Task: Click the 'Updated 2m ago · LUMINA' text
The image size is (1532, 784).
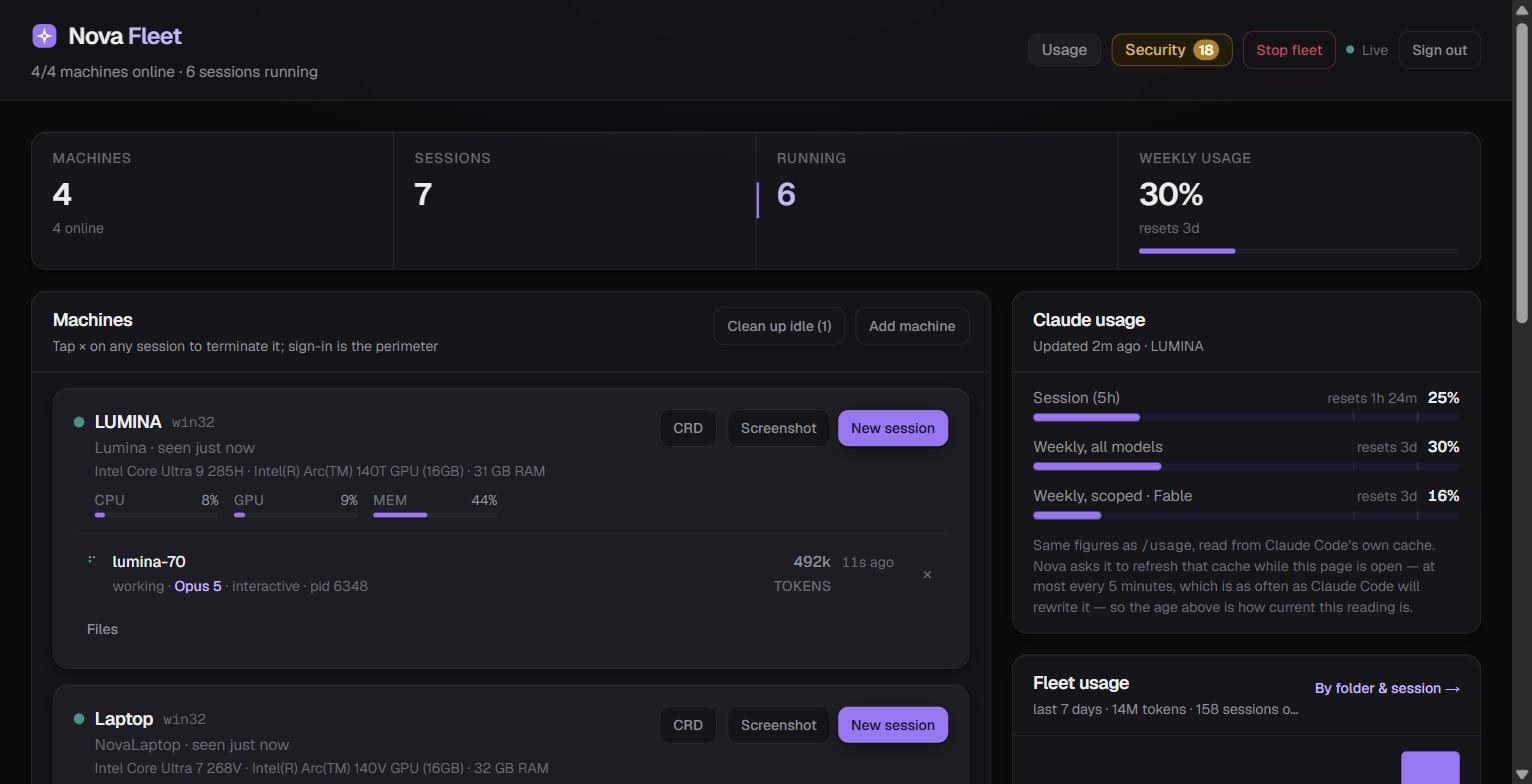Action: [x=1118, y=346]
